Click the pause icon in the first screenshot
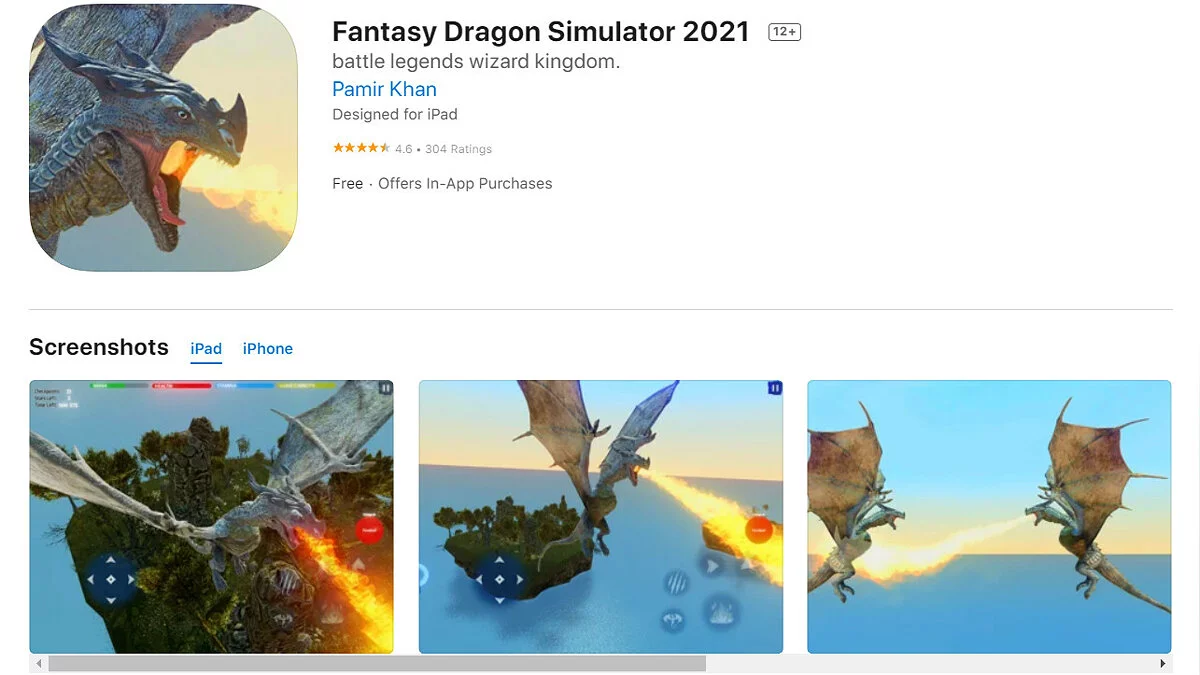1200x675 pixels. point(385,388)
